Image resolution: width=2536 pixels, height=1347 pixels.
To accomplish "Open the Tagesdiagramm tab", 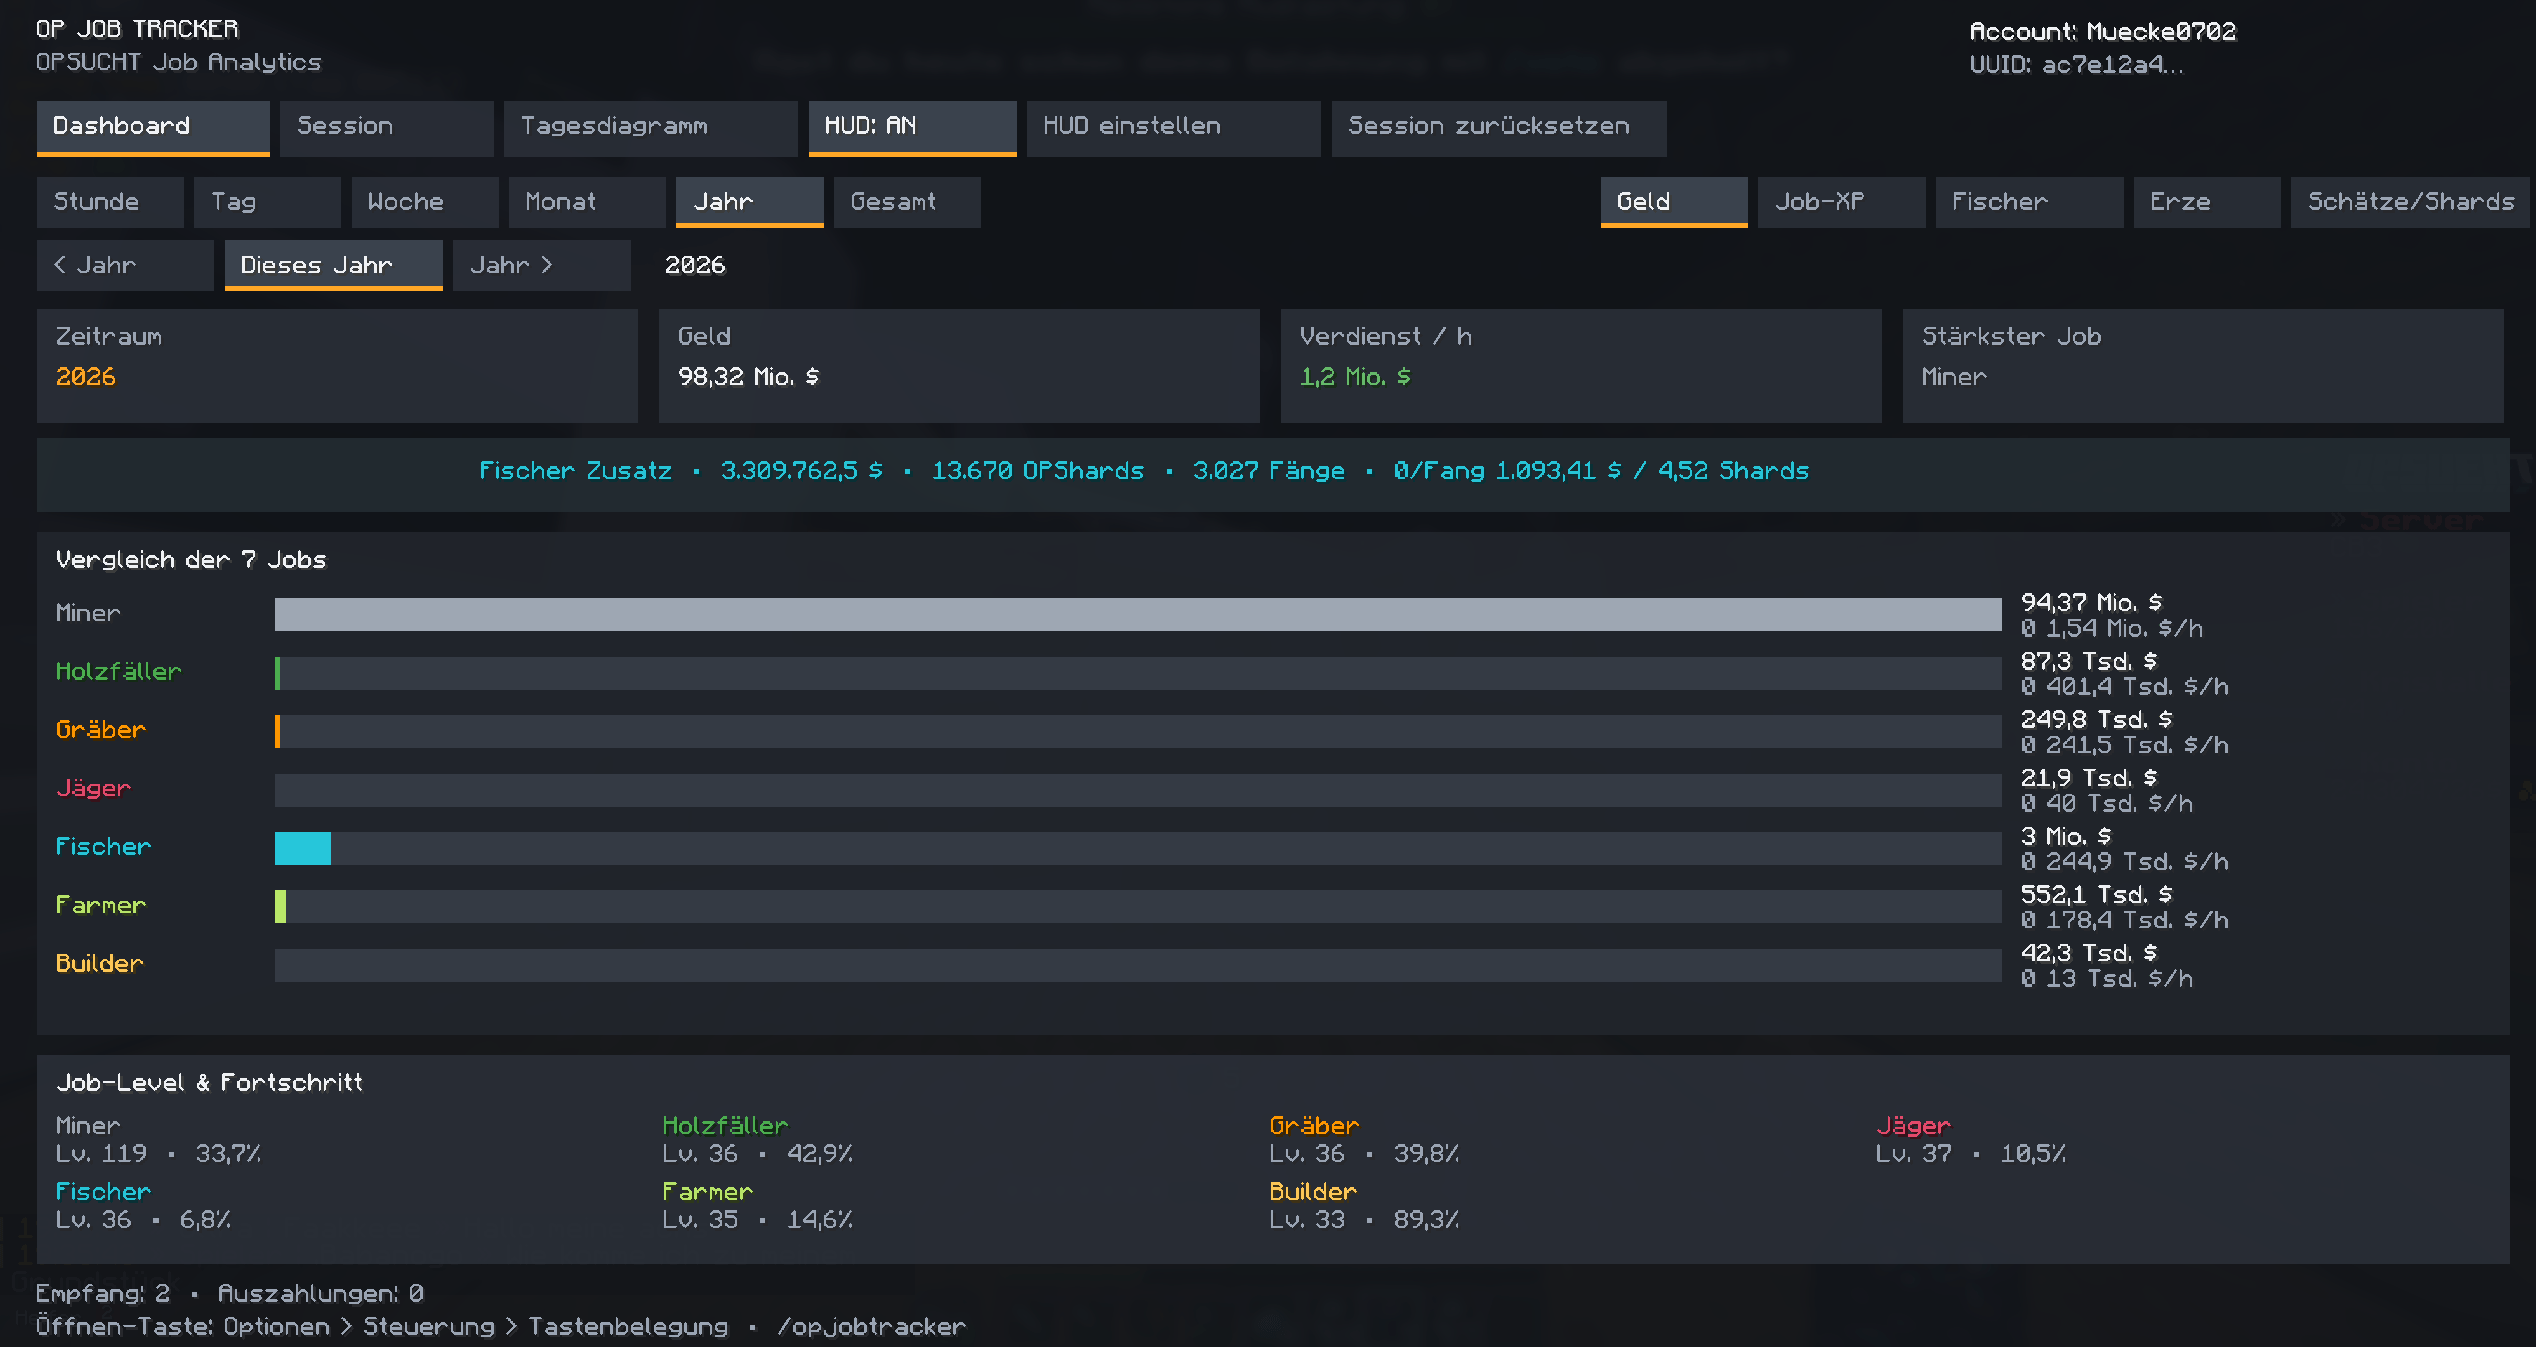I will (x=651, y=127).
